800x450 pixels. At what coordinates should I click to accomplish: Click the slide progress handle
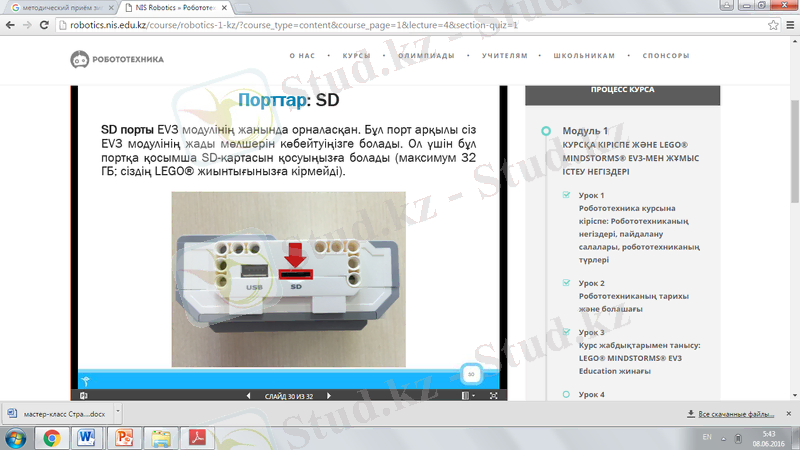470,374
